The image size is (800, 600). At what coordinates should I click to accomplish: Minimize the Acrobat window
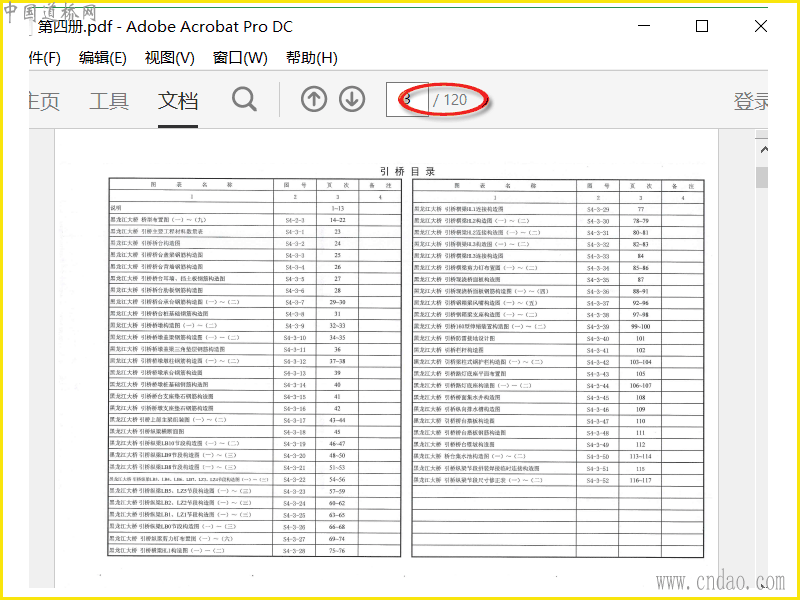(x=644, y=26)
